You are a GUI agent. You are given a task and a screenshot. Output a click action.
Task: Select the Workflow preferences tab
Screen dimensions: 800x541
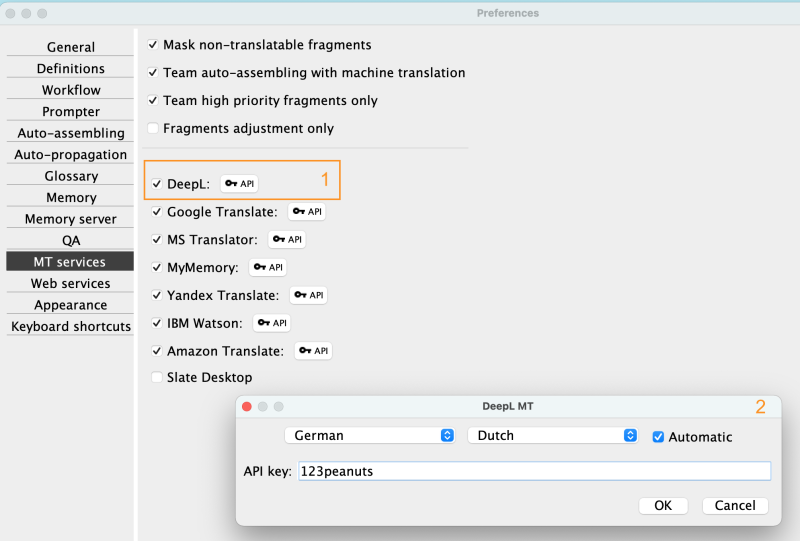coord(70,90)
